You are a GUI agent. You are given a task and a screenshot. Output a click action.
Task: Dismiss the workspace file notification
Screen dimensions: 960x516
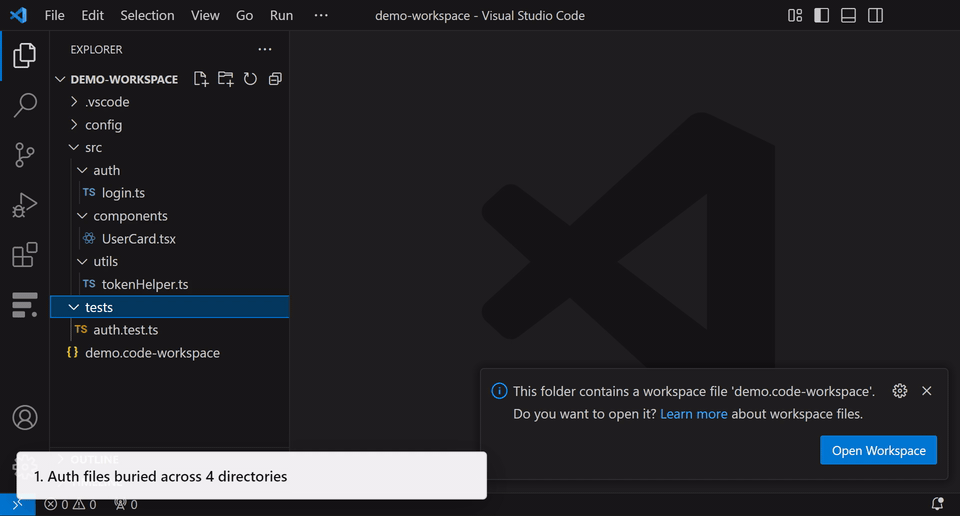pos(926,391)
